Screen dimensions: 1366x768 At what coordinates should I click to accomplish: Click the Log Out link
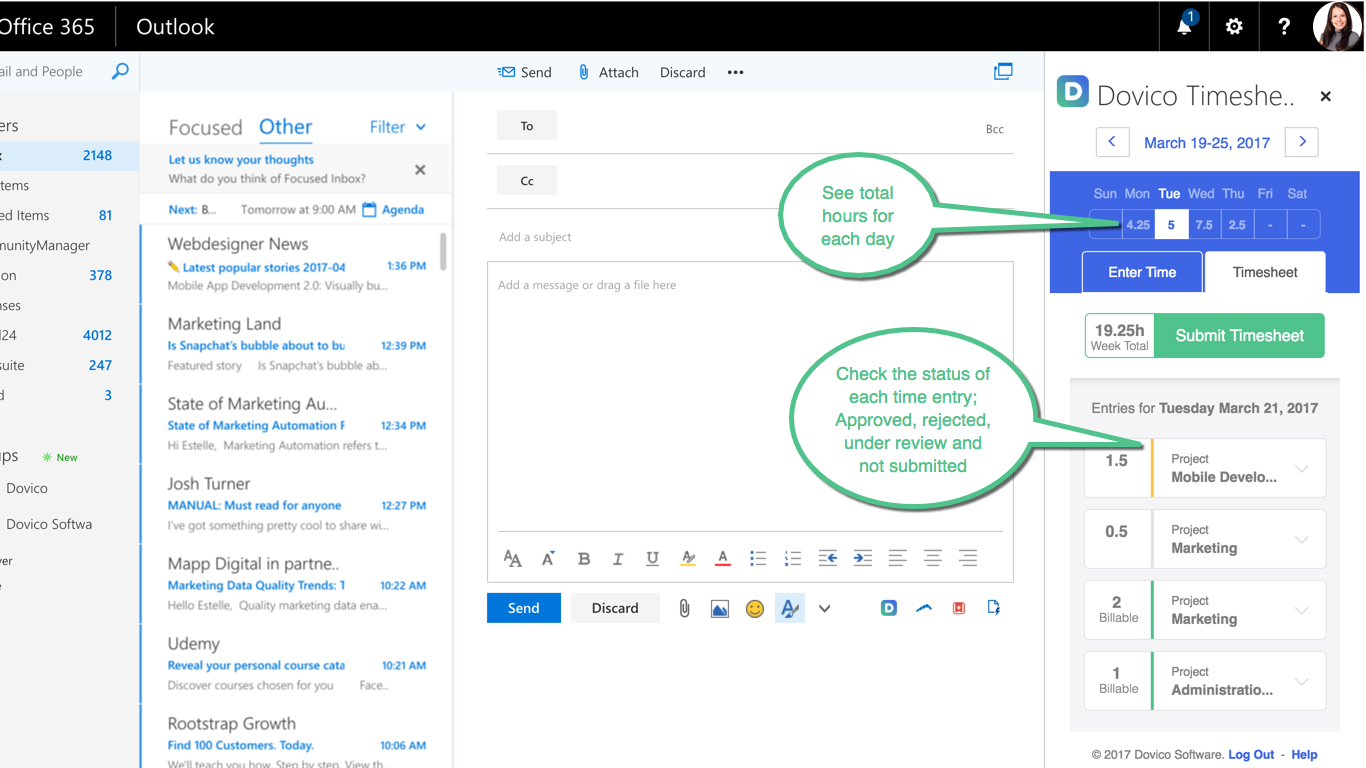tap(1251, 755)
